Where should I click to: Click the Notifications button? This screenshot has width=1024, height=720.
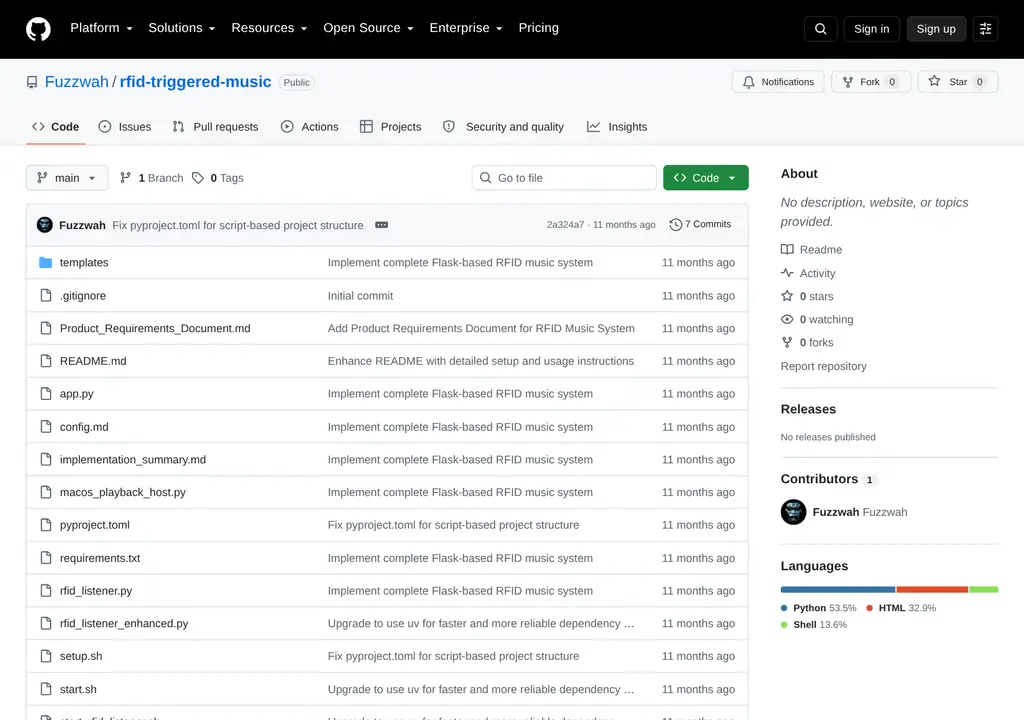click(x=778, y=82)
